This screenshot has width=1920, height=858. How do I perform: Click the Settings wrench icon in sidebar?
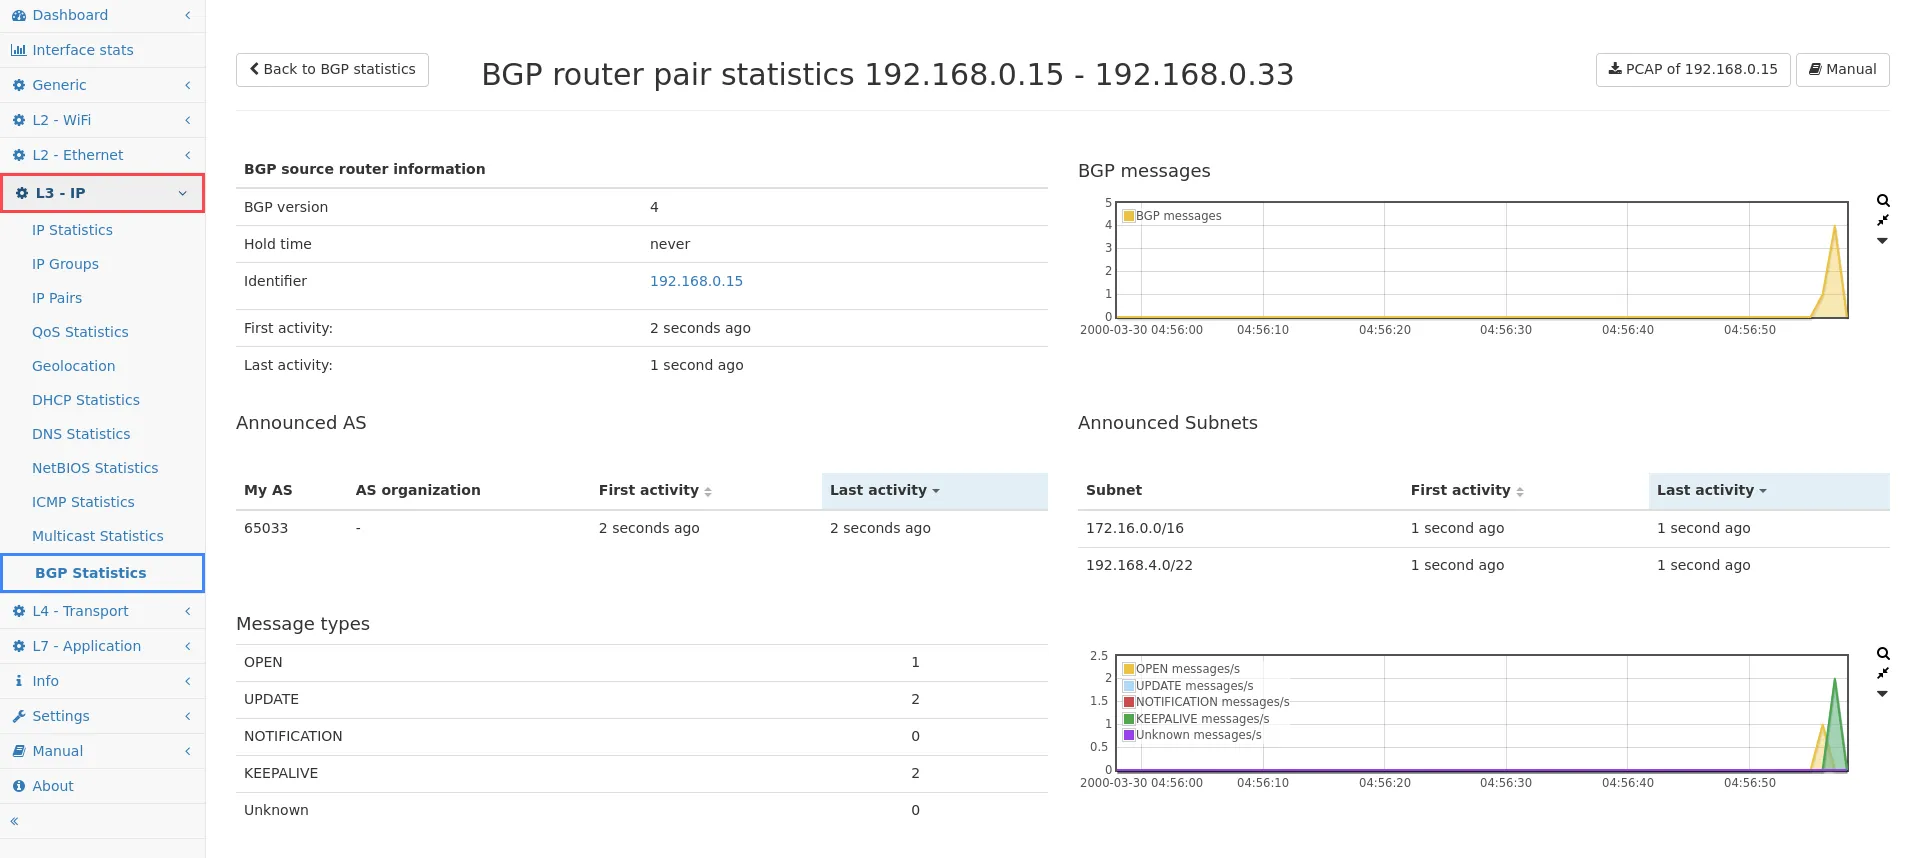click(x=19, y=717)
